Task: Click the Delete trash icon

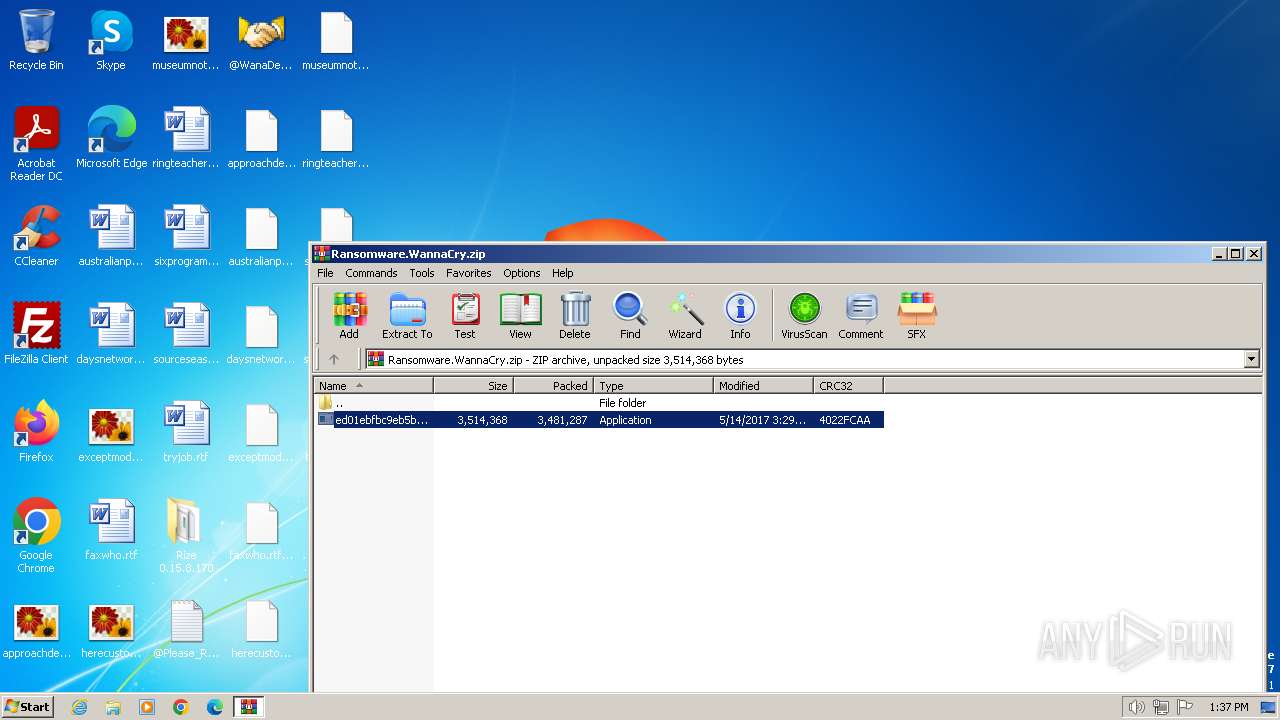Action: click(x=575, y=316)
